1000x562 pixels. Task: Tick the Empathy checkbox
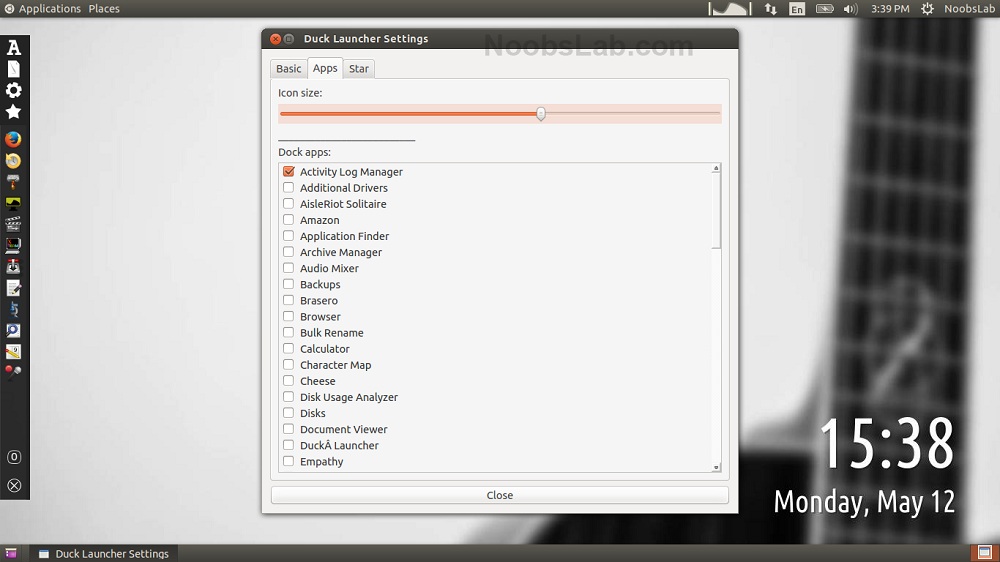(289, 461)
